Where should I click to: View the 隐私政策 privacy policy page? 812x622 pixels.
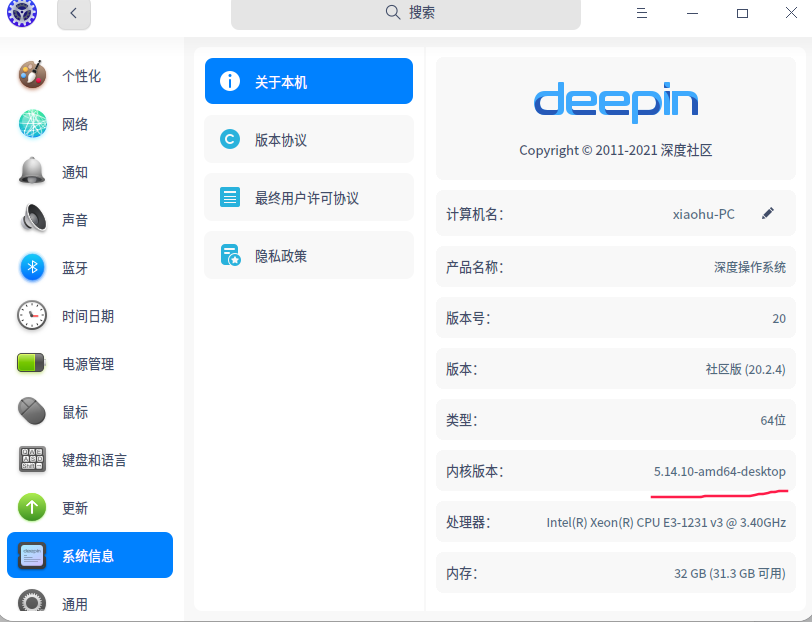[x=308, y=256]
